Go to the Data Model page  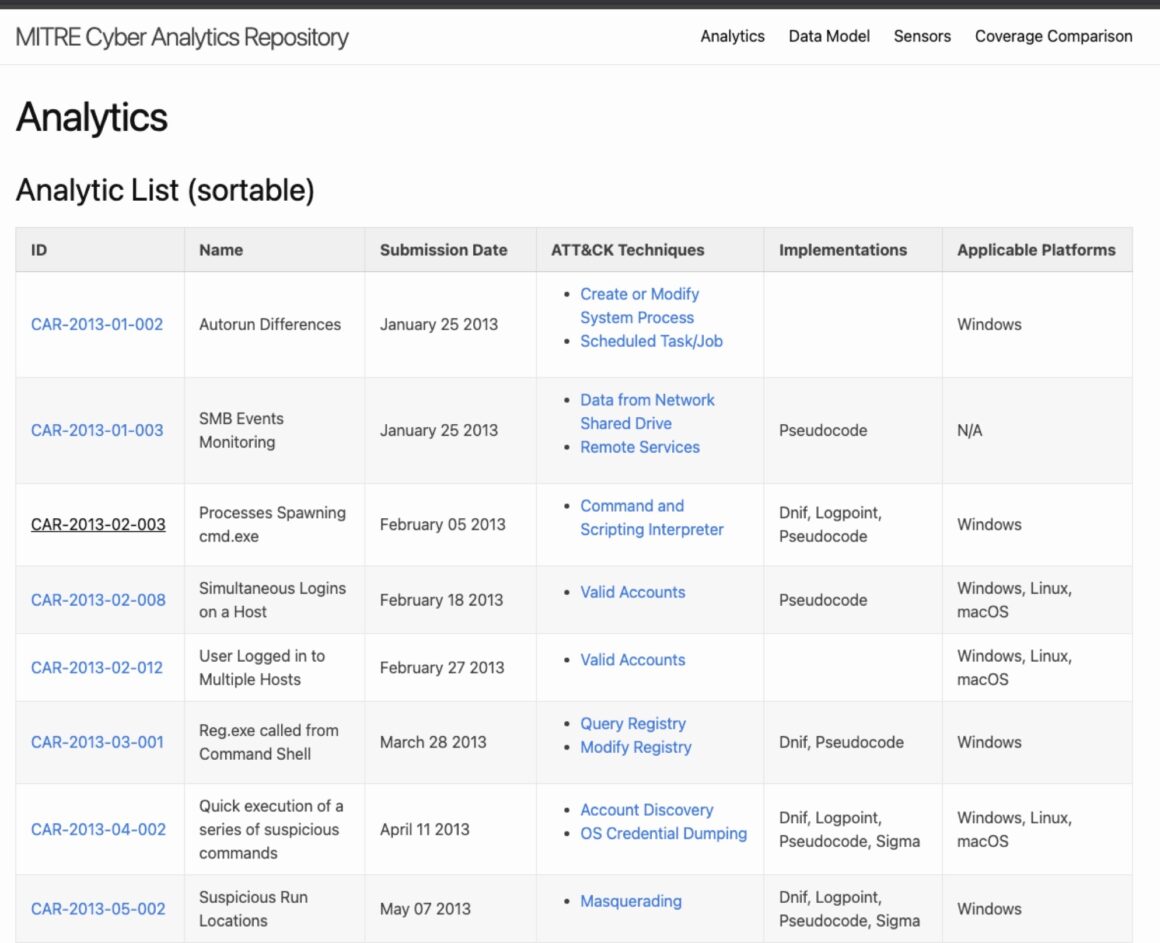pyautogui.click(x=829, y=36)
